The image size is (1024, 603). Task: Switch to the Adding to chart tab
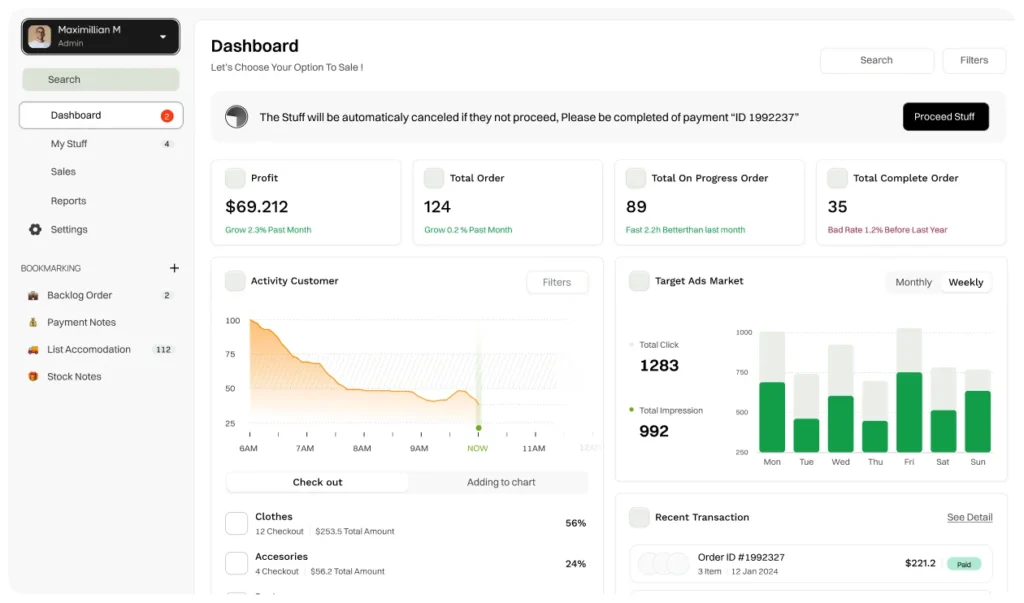(501, 482)
